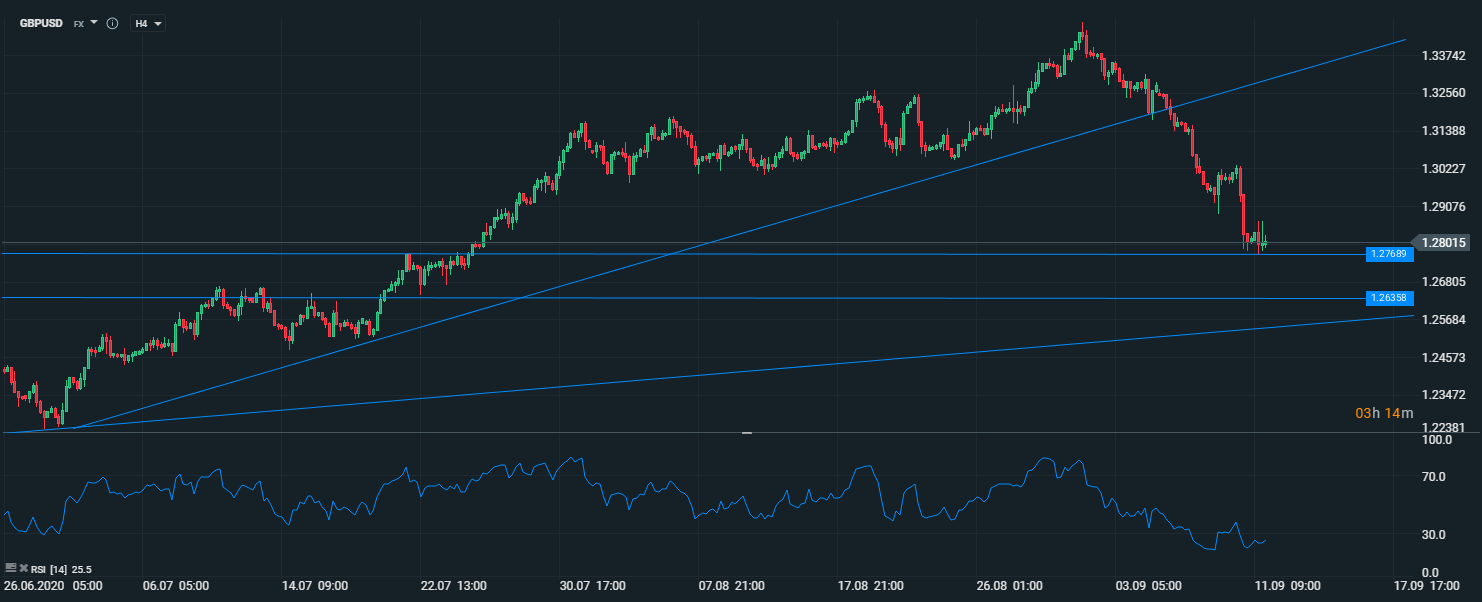This screenshot has width=1482, height=602.
Task: Click the 17.09 17:00 time axis label
Action: click(1427, 585)
